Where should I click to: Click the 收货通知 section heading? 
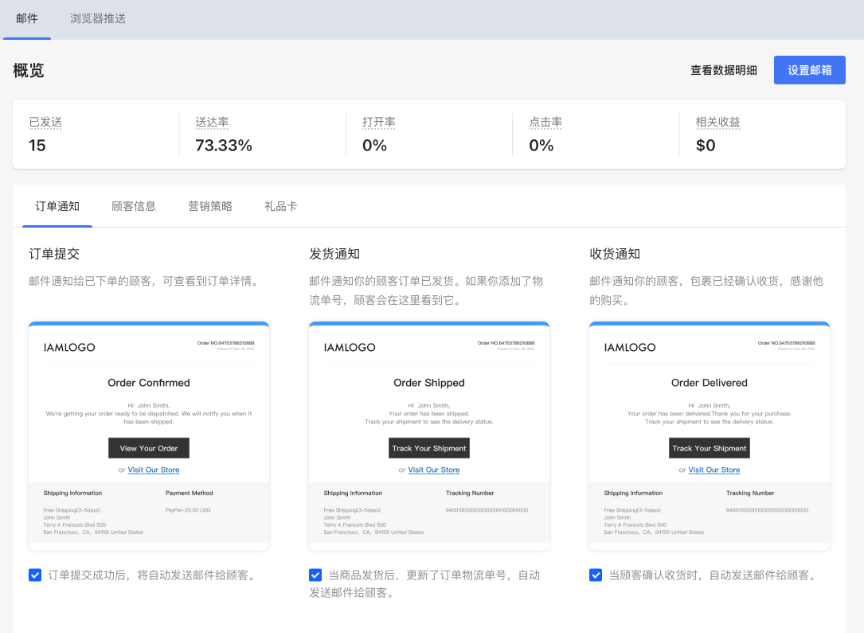[x=615, y=254]
